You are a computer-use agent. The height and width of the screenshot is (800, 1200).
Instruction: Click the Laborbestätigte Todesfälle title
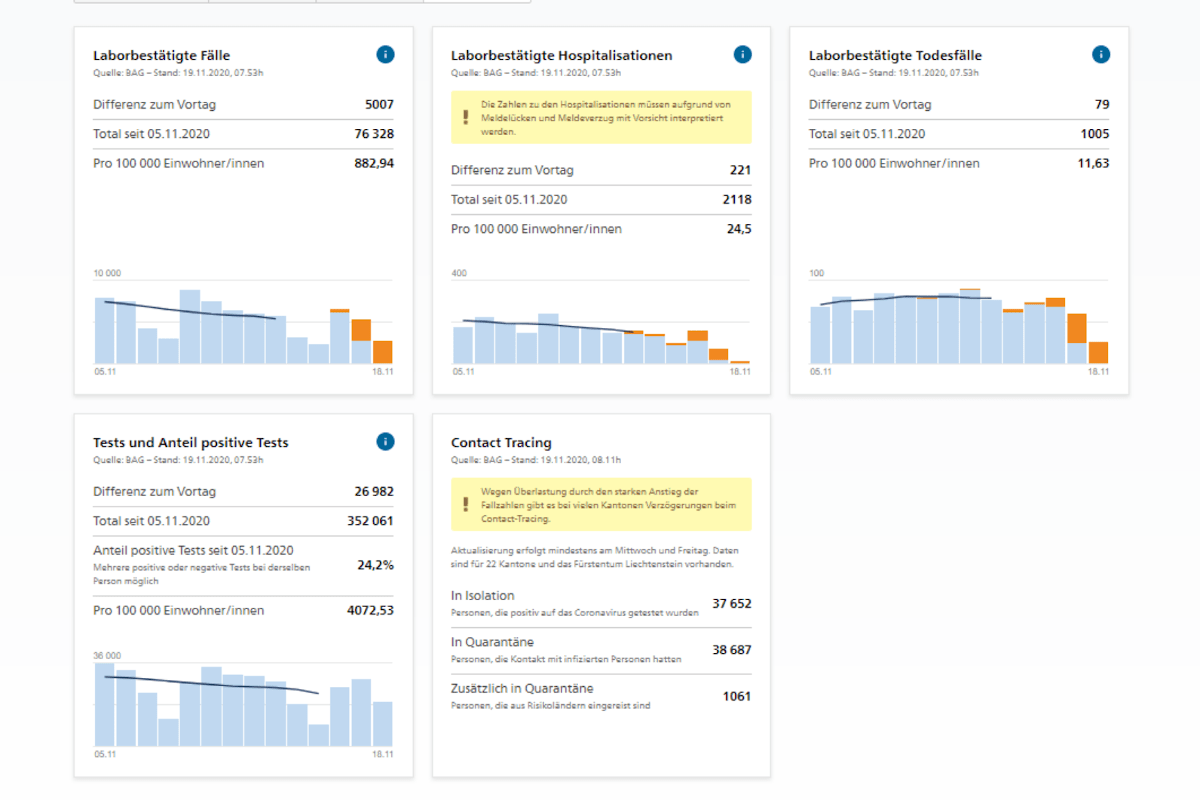coord(895,56)
